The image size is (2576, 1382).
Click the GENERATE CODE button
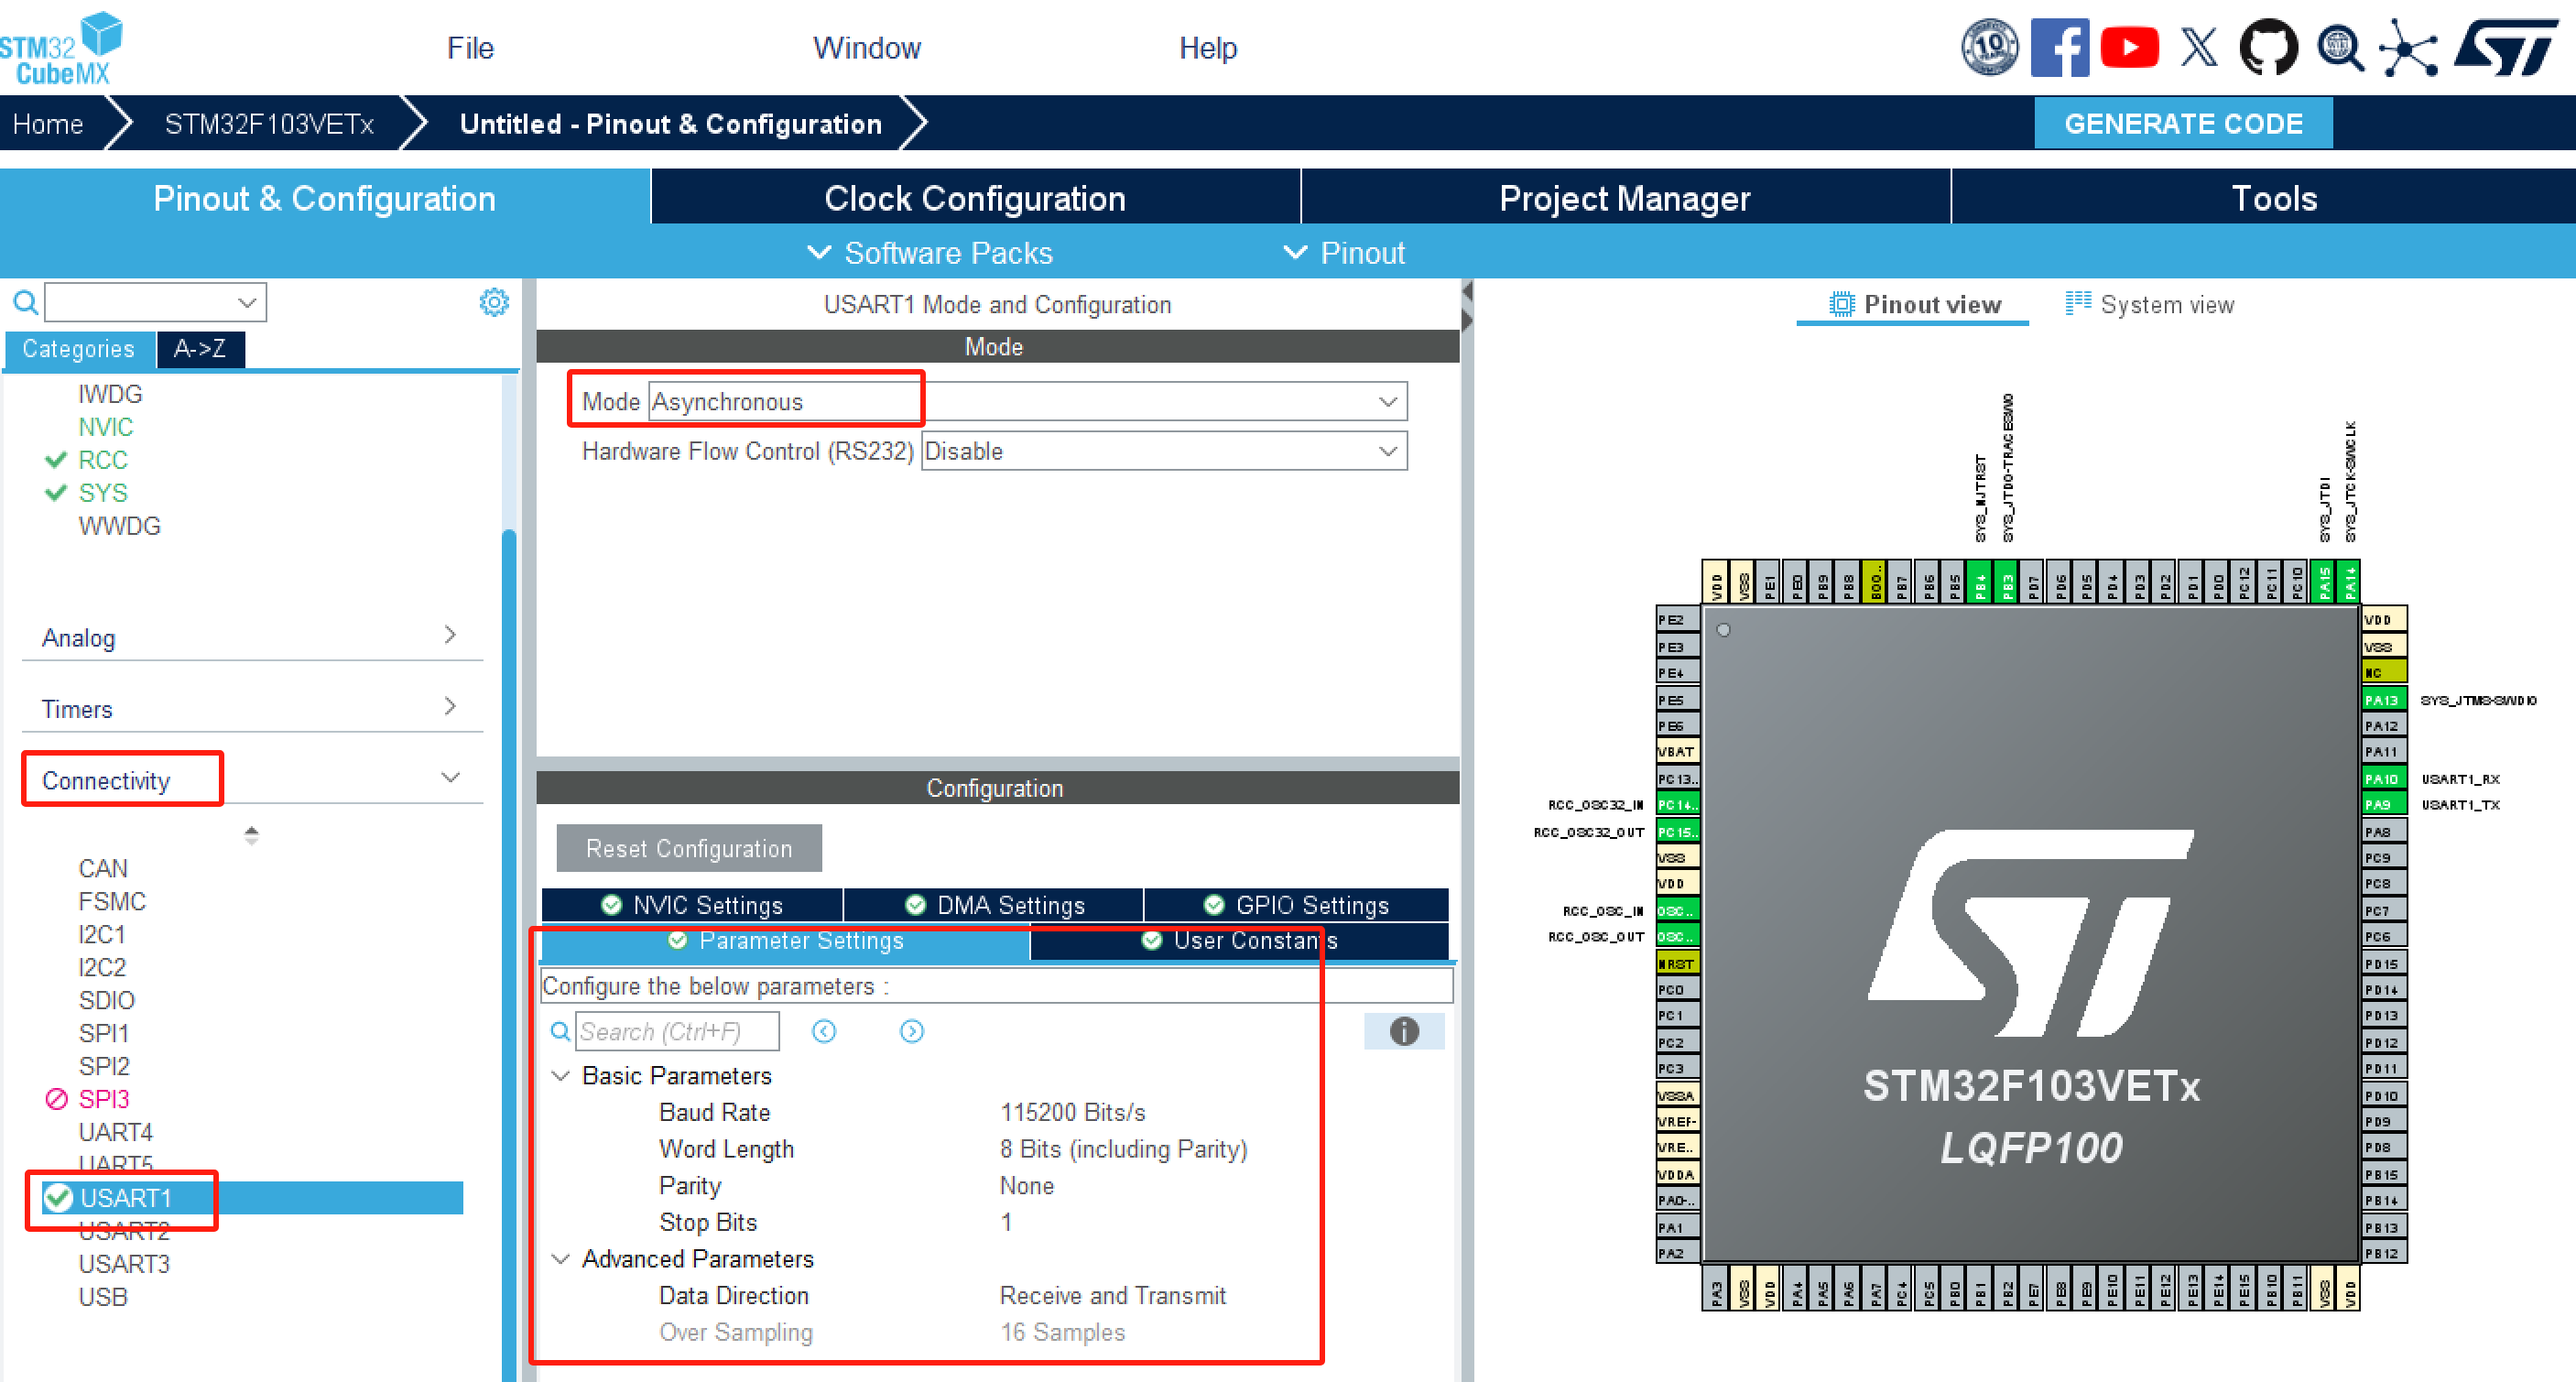tap(2183, 124)
